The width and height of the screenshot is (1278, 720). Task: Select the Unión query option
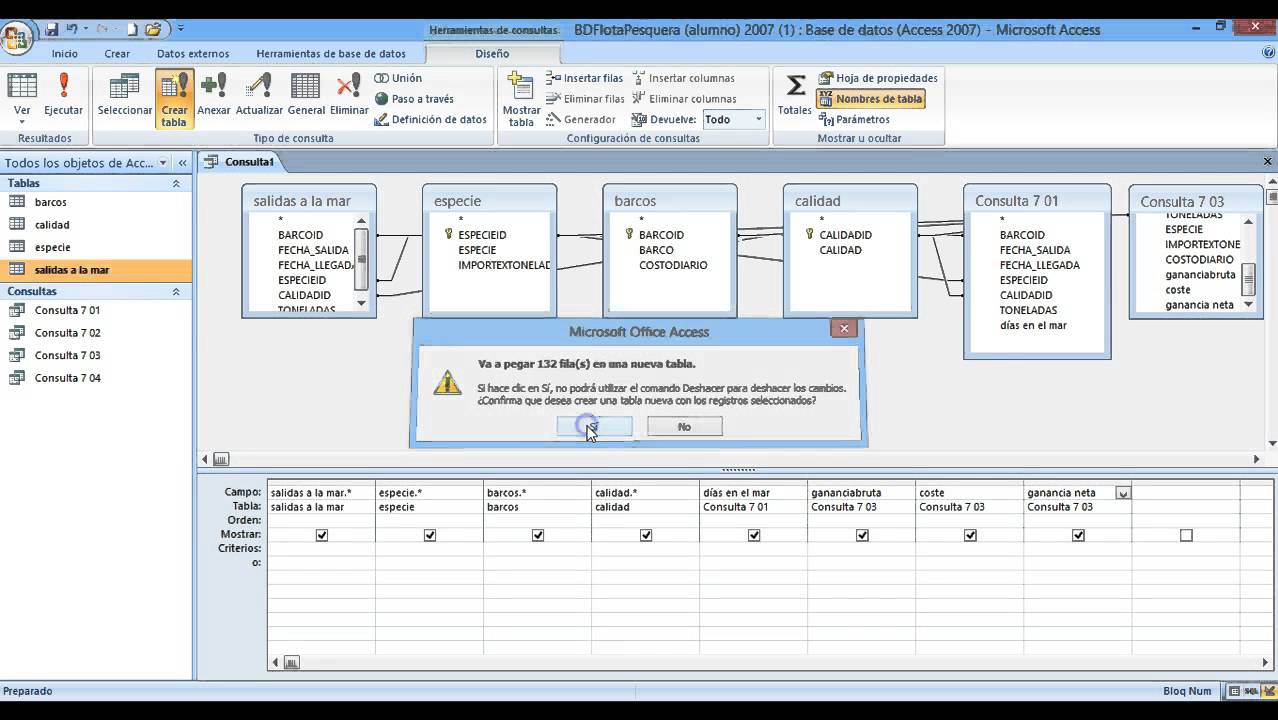tap(398, 78)
